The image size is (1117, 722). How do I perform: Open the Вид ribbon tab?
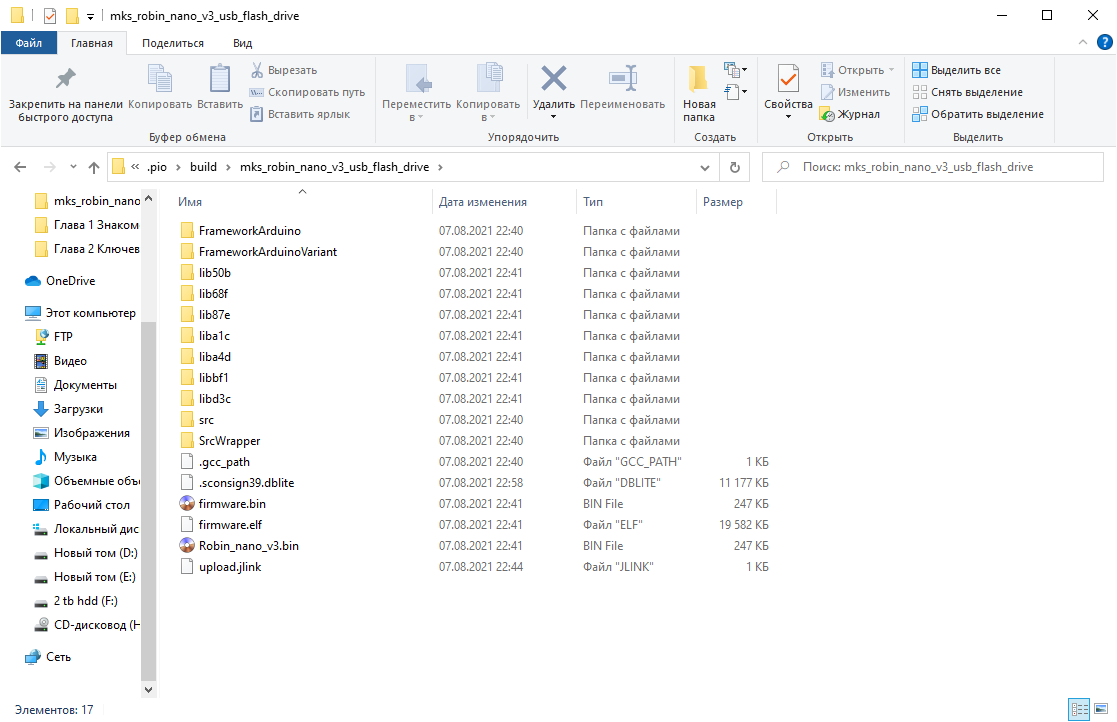[242, 43]
